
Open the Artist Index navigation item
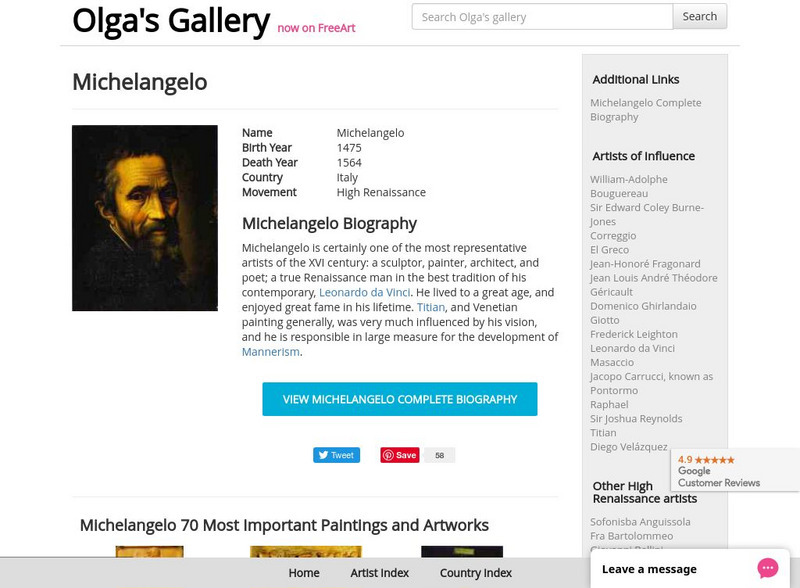tap(378, 573)
